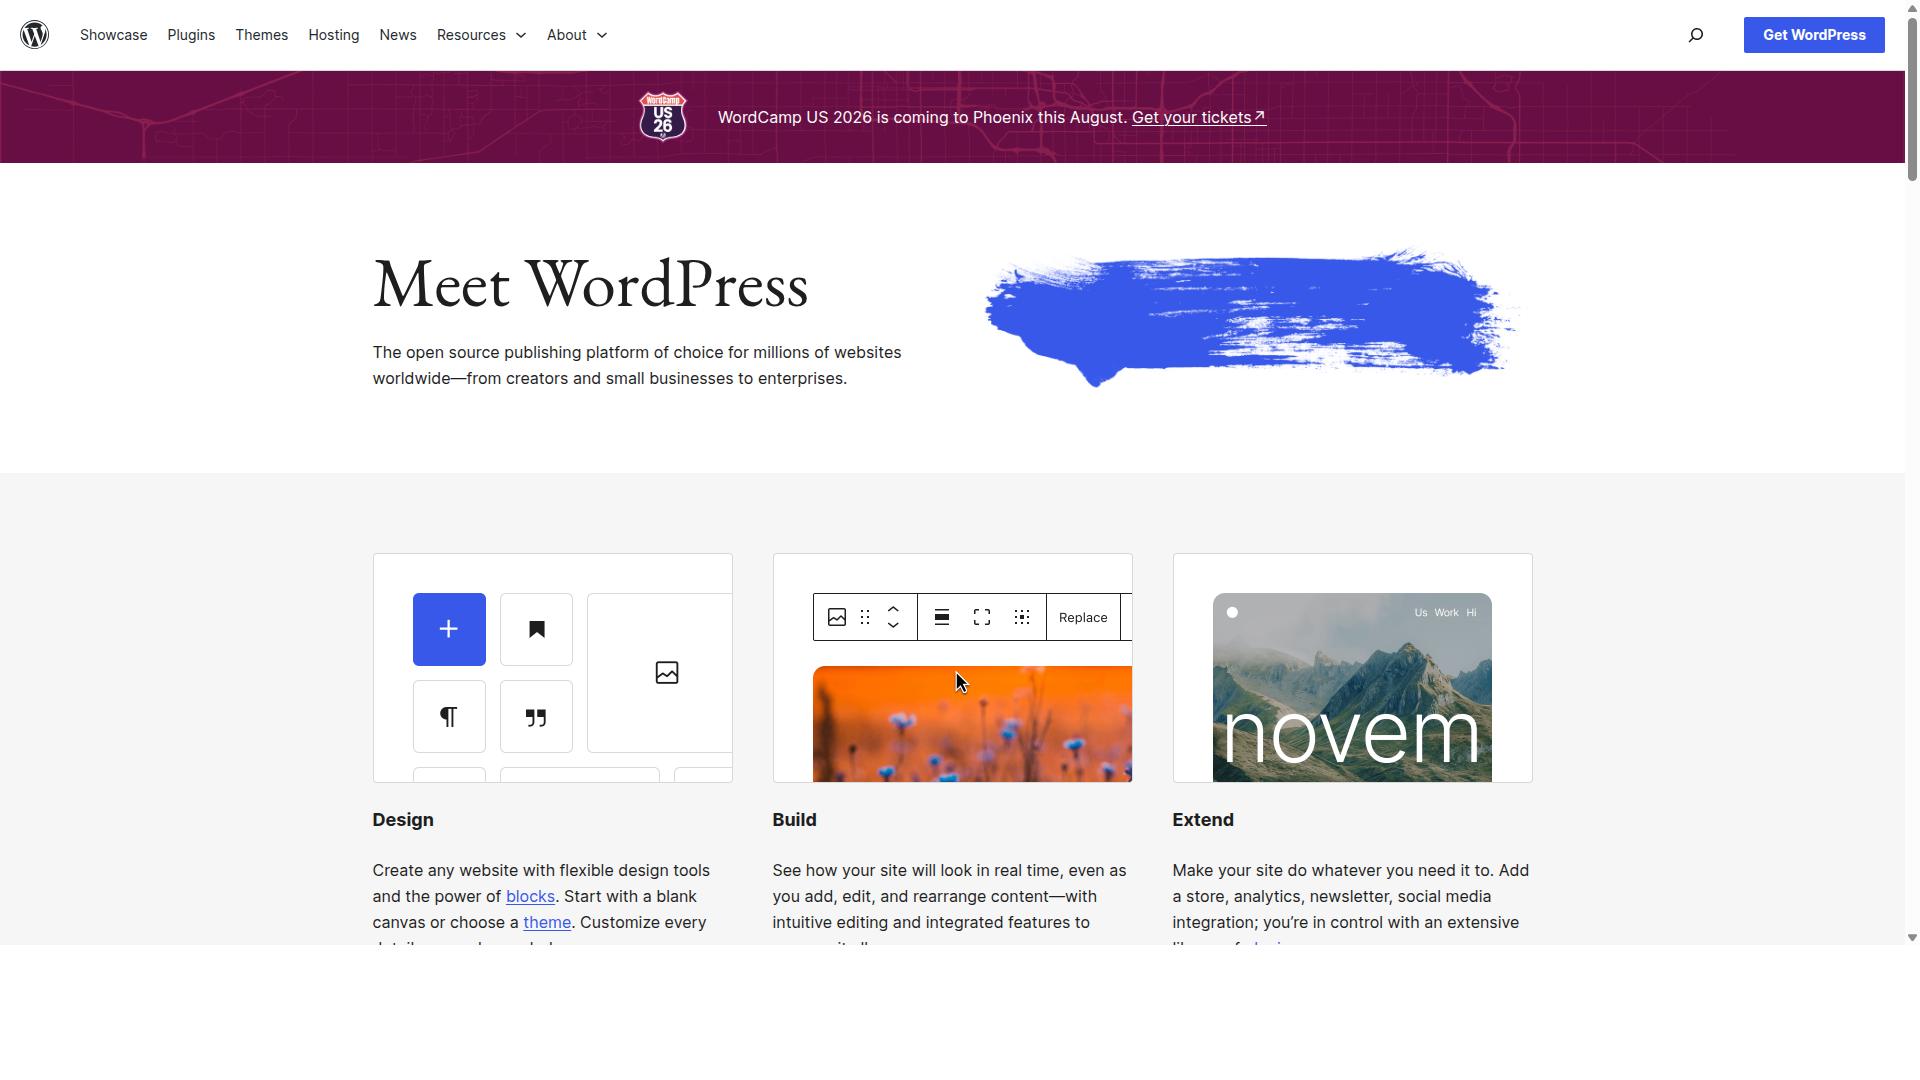Click the blue plus block inserter tile

[449, 629]
